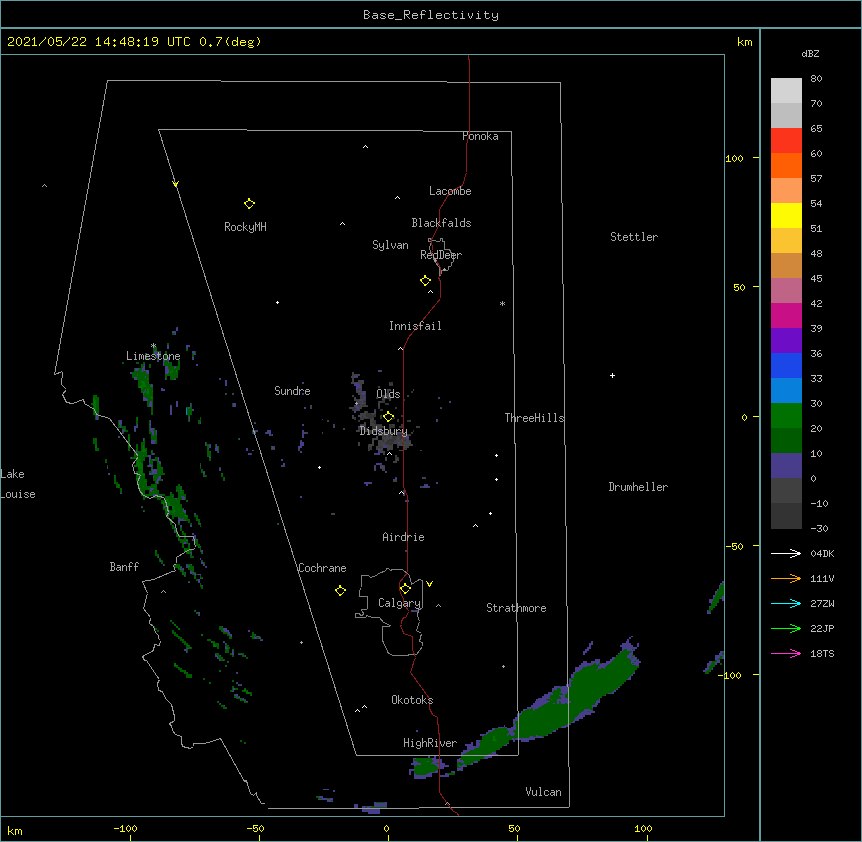Select the cyan 27ZW arrow in legend
This screenshot has width=862, height=842.
click(x=786, y=603)
